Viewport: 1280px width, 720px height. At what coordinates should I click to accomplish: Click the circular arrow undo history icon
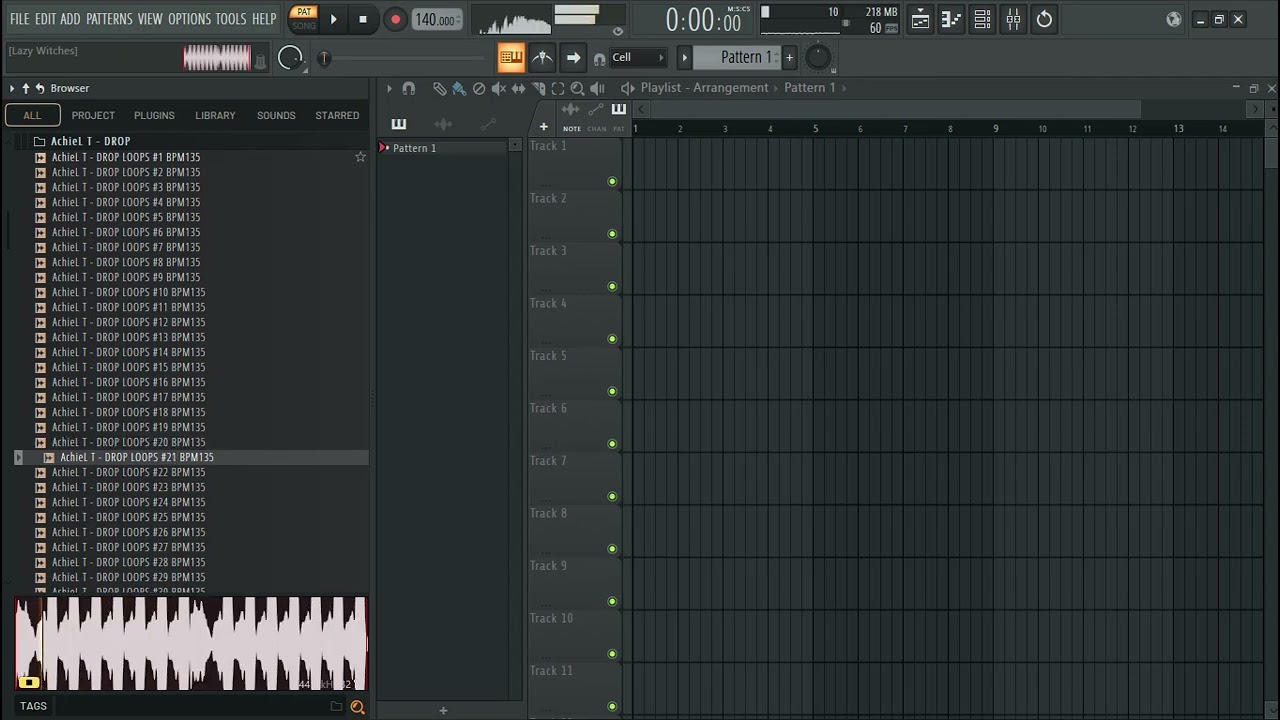click(x=1044, y=19)
